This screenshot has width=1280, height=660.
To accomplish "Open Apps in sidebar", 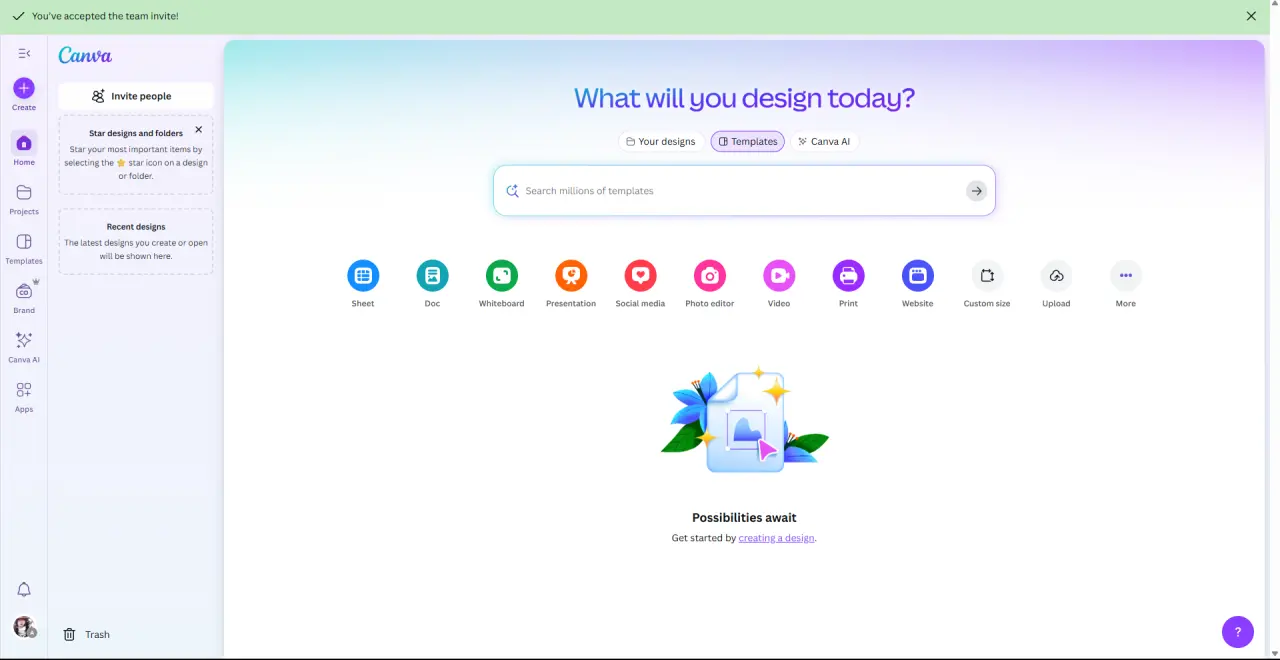I will tap(24, 396).
